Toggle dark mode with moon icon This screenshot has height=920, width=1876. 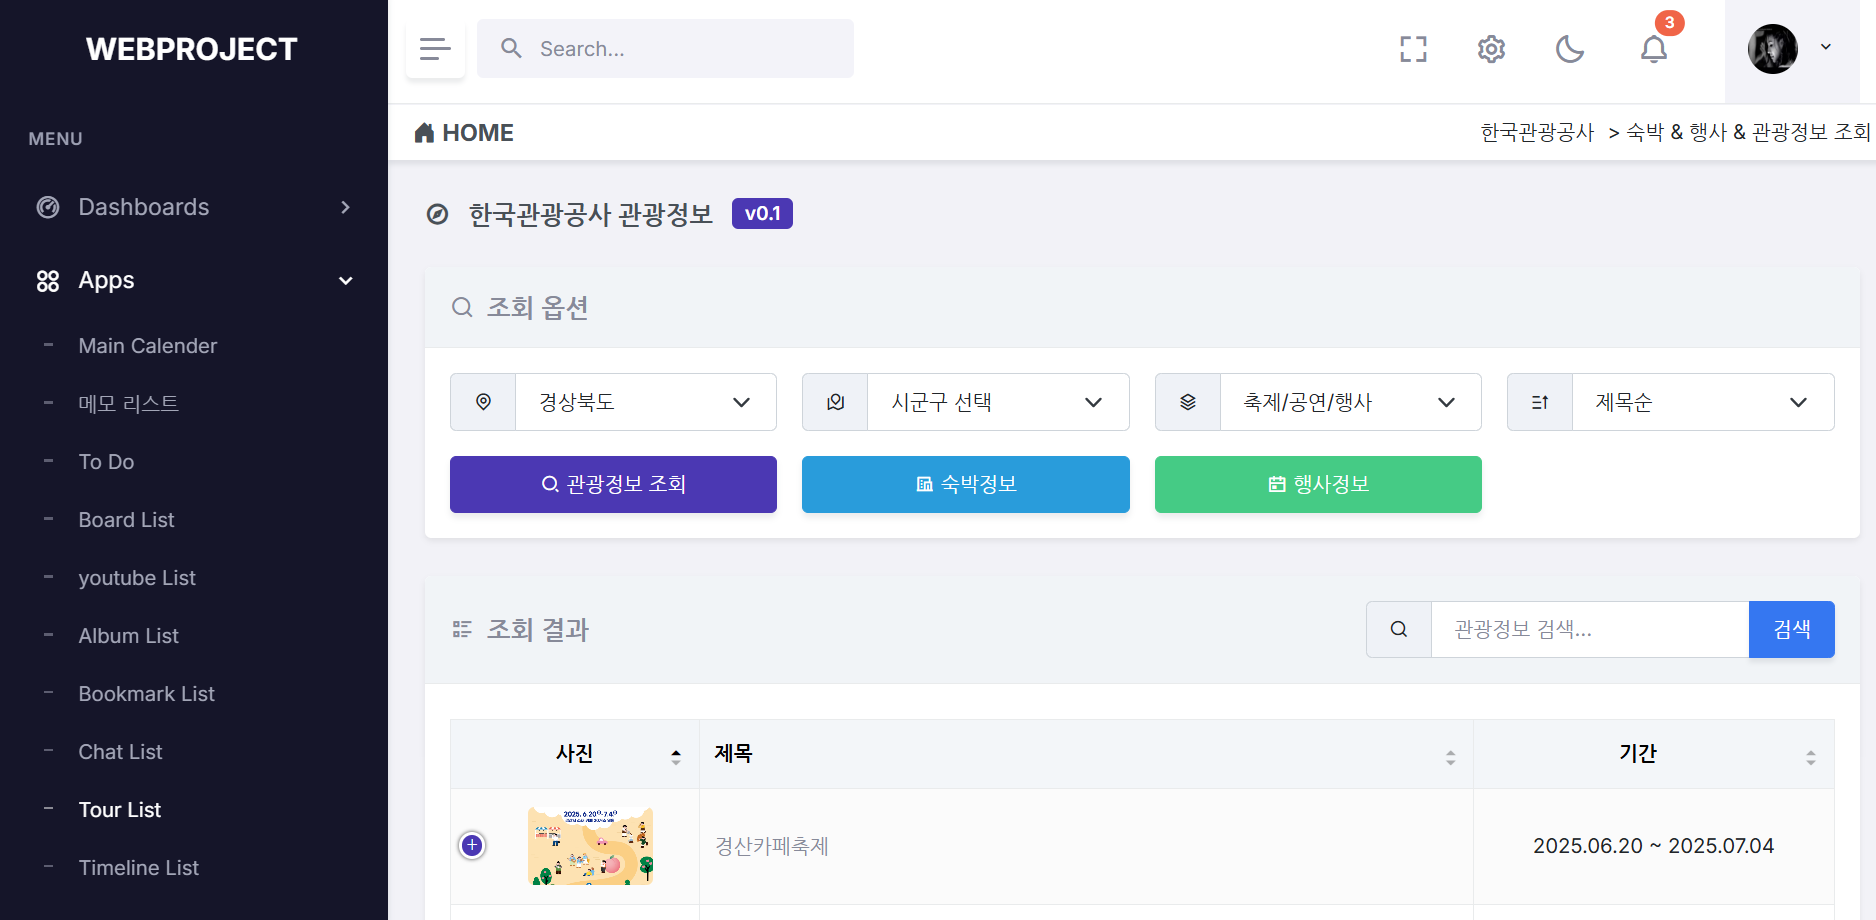1570,49
